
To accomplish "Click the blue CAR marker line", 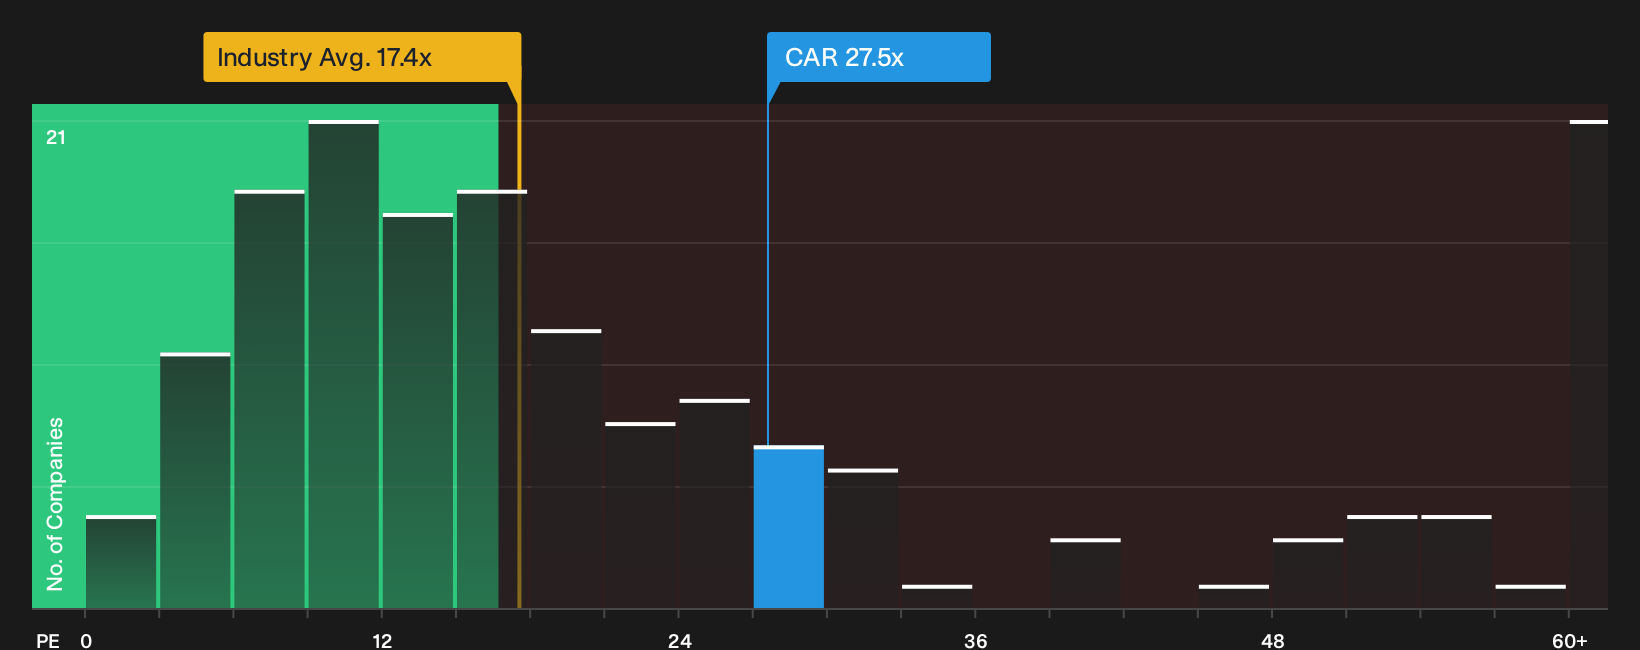I will pyautogui.click(x=768, y=274).
